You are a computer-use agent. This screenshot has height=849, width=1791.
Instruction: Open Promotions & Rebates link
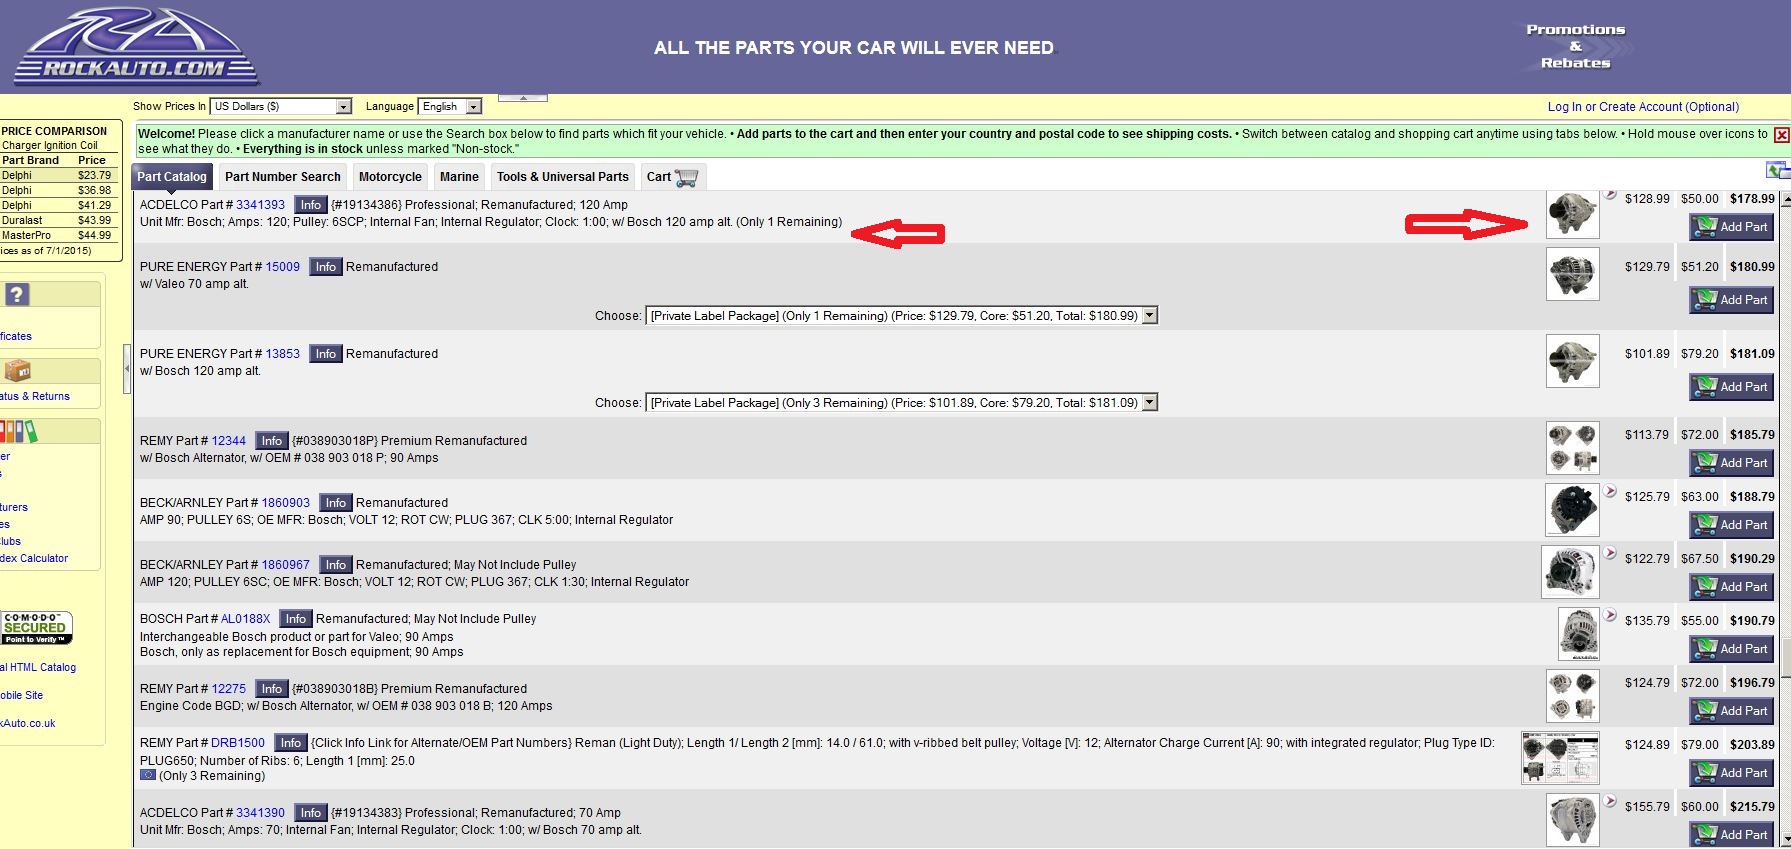(1575, 46)
